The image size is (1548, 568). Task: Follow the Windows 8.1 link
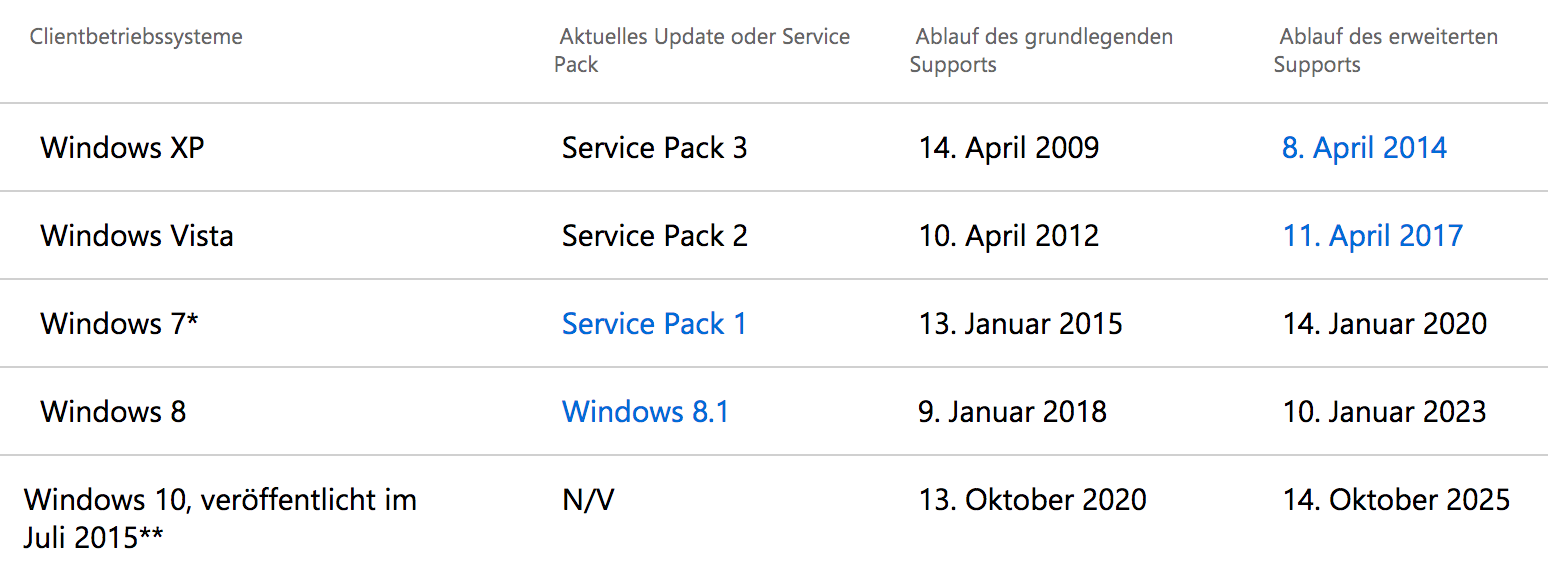pos(645,412)
